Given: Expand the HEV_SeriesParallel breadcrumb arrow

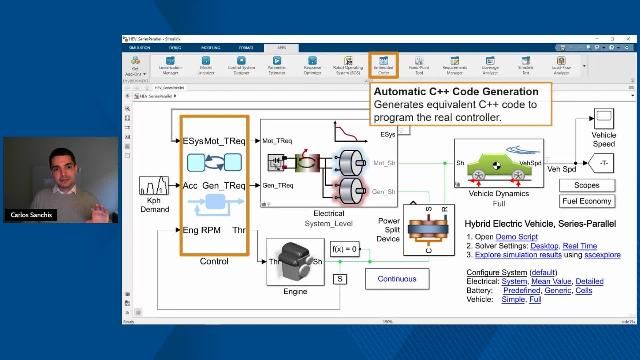Looking at the screenshot, I should [175, 96].
